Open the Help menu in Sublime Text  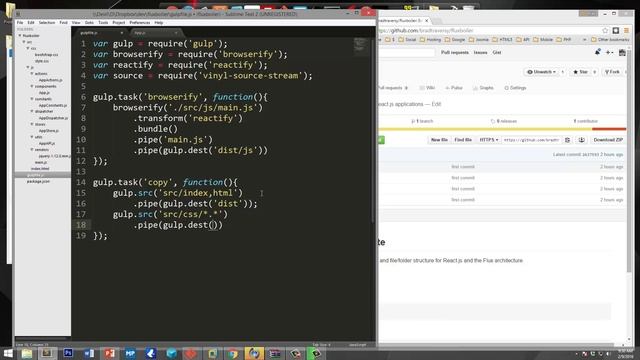(x=159, y=23)
